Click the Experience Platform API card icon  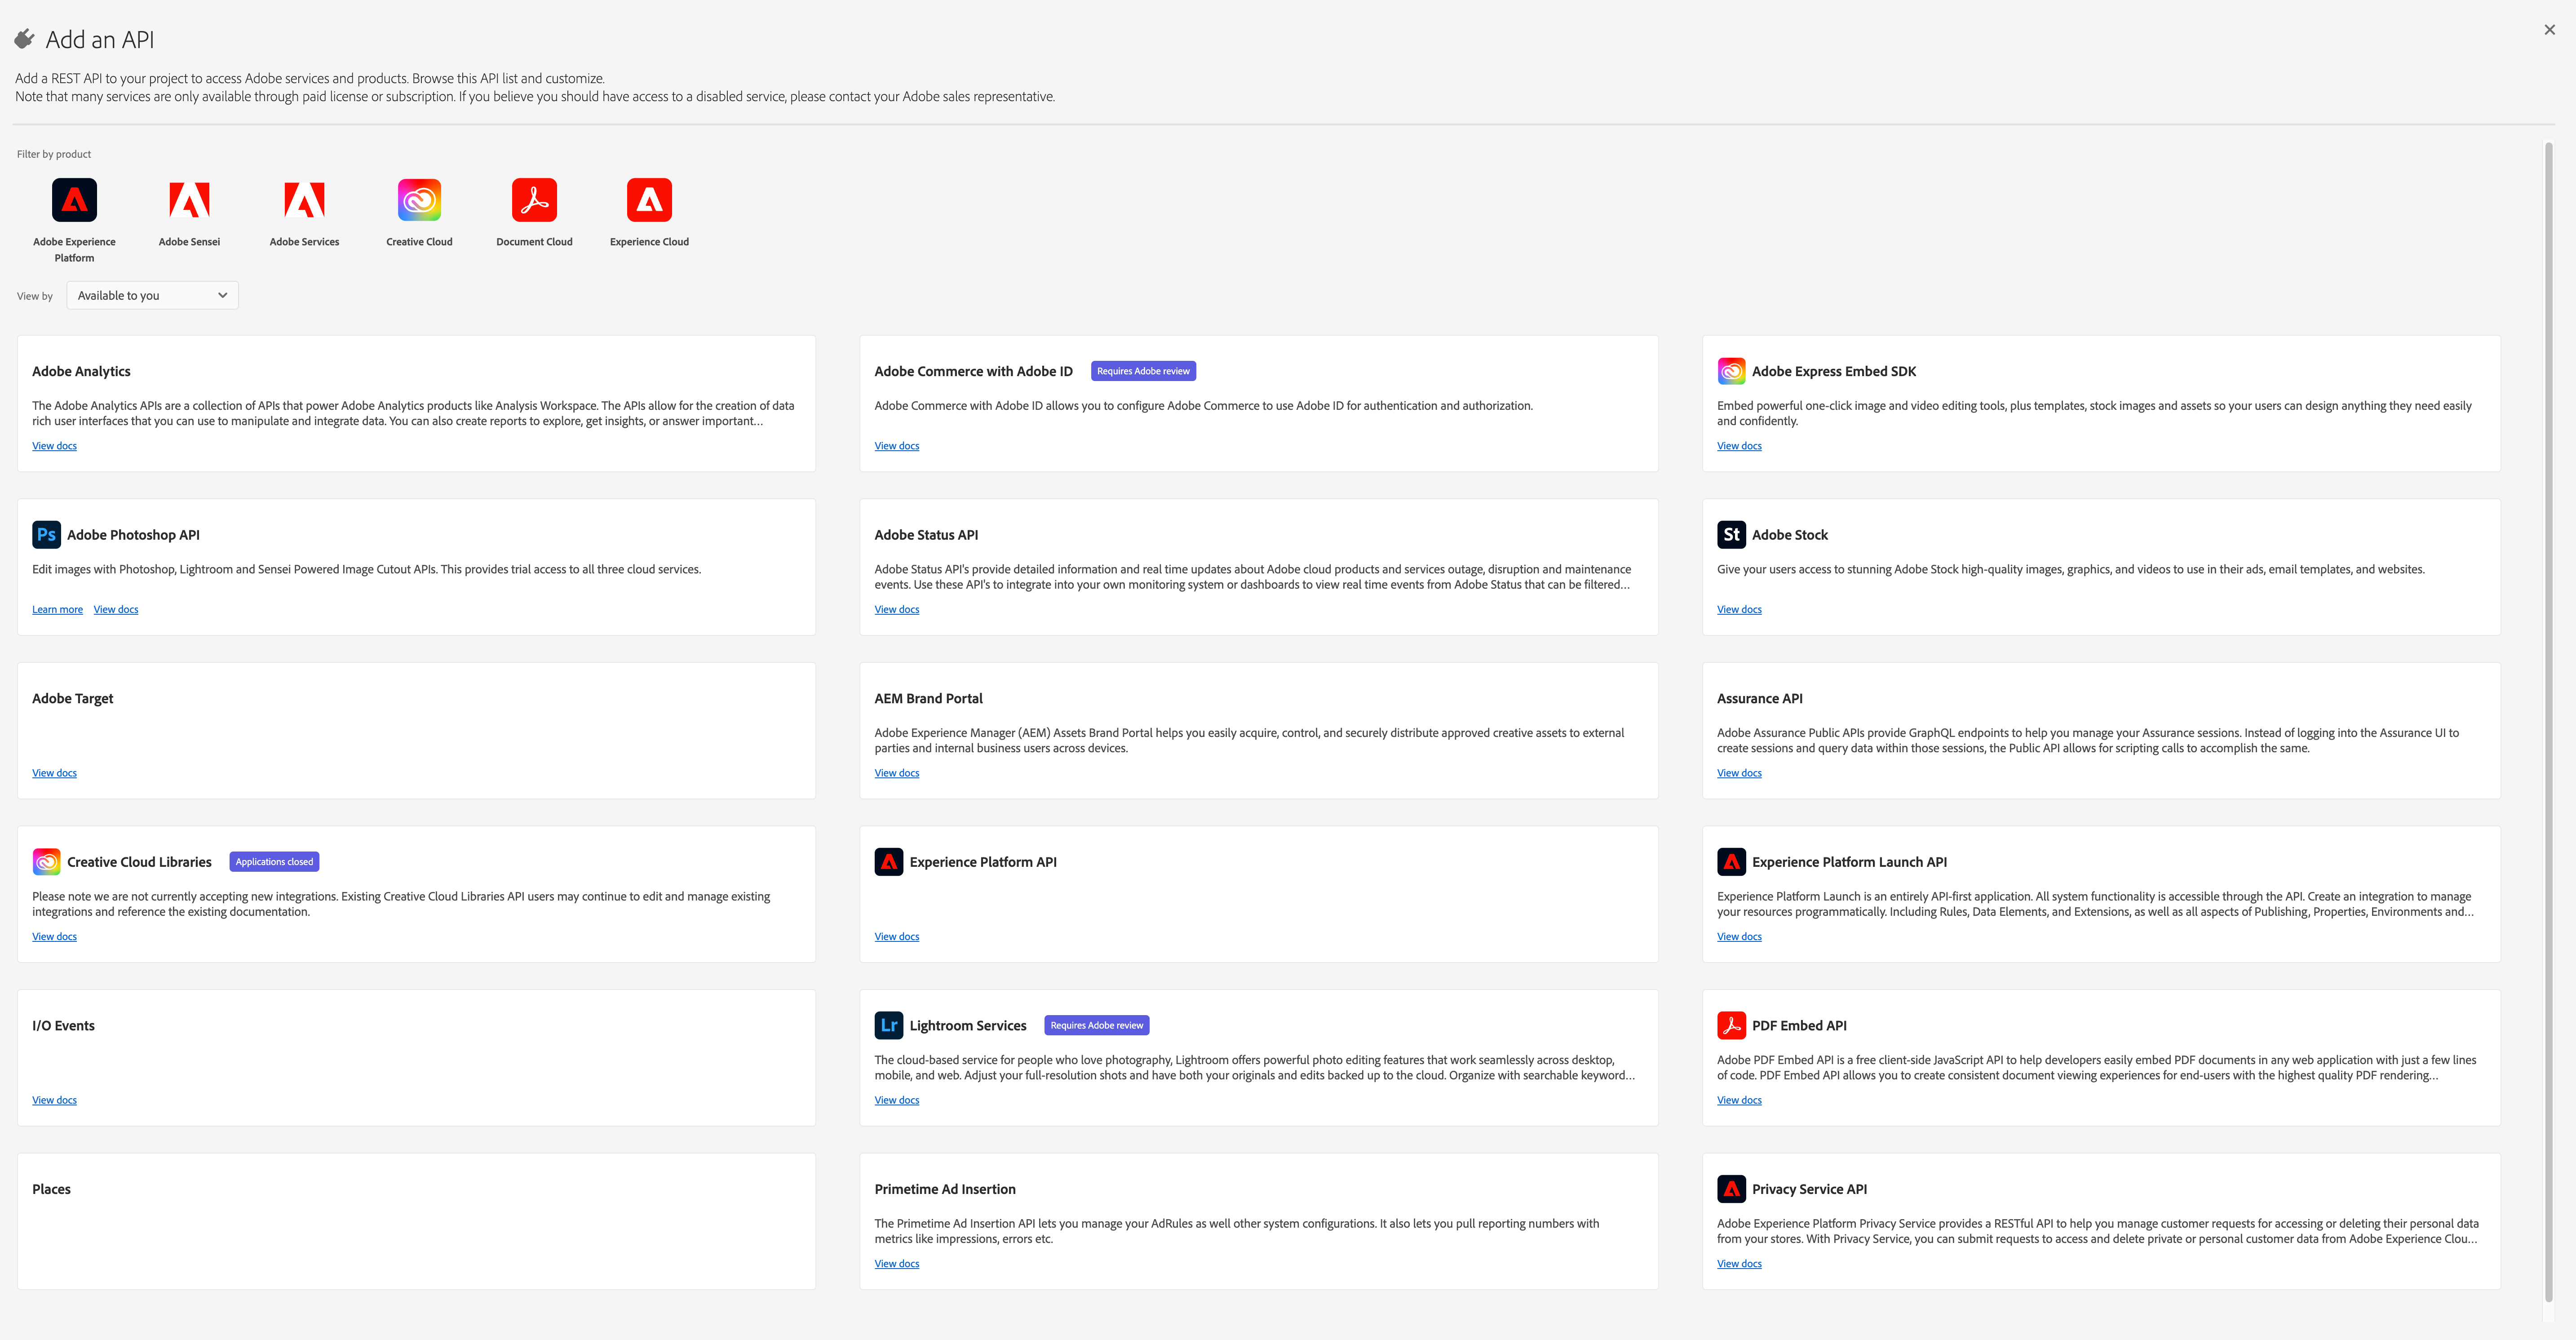[x=888, y=862]
